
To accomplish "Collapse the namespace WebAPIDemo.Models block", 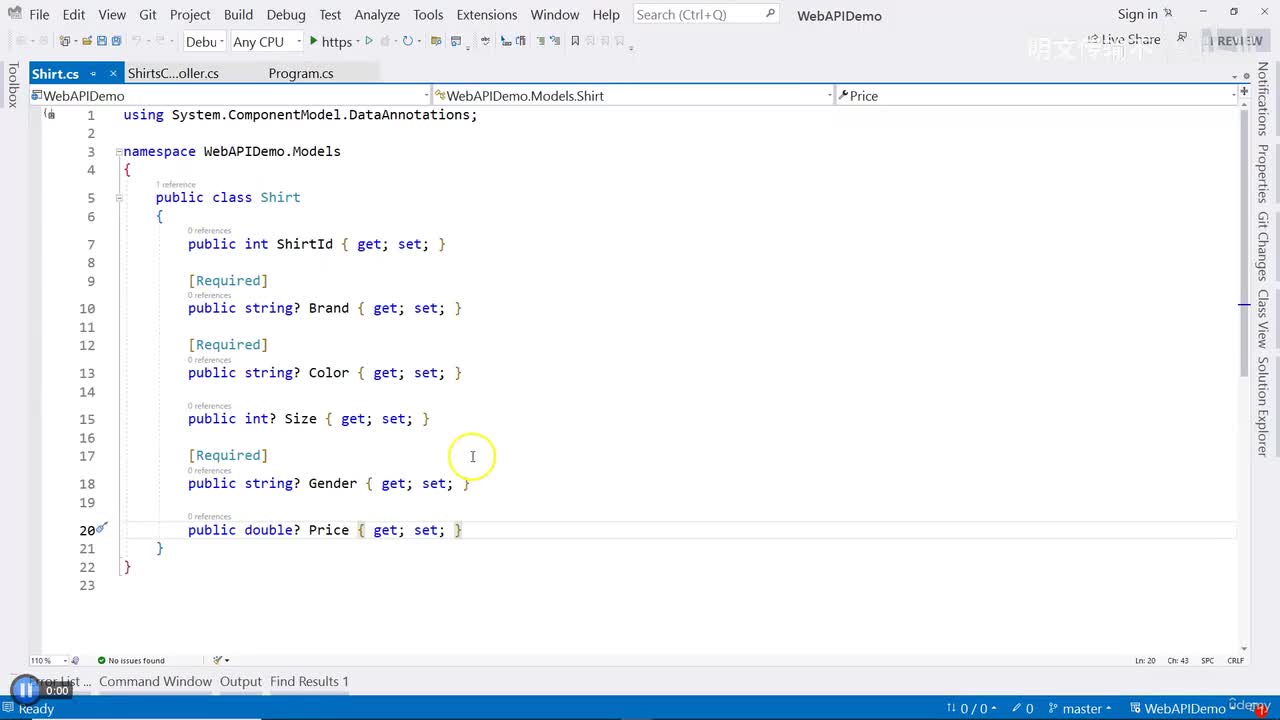I will (x=119, y=152).
